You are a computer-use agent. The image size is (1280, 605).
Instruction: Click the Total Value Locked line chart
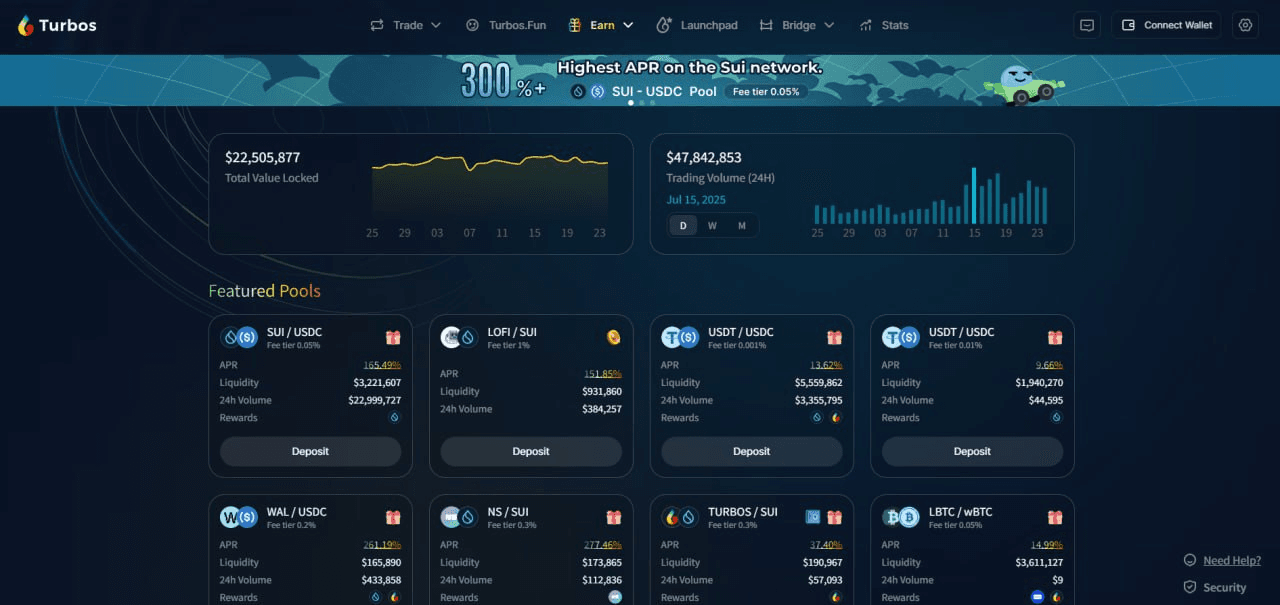pyautogui.click(x=490, y=188)
